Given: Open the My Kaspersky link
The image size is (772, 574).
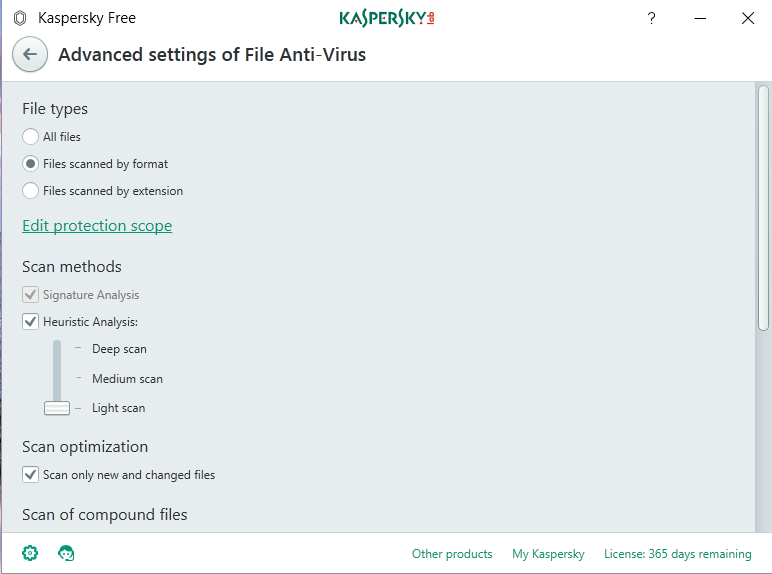Looking at the screenshot, I should (548, 554).
